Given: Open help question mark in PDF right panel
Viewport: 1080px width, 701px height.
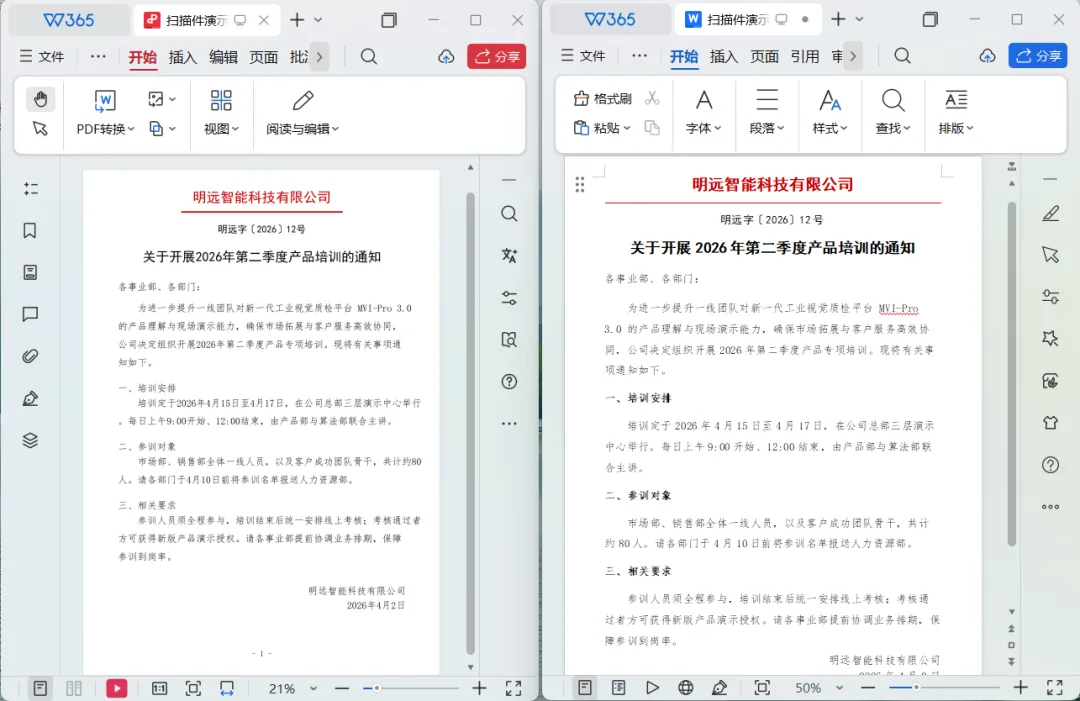Looking at the screenshot, I should (509, 381).
